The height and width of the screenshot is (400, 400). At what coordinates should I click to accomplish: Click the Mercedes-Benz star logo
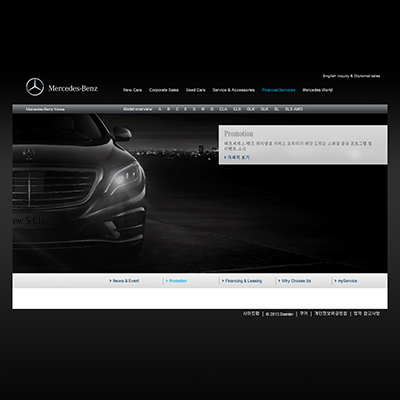tap(35, 87)
